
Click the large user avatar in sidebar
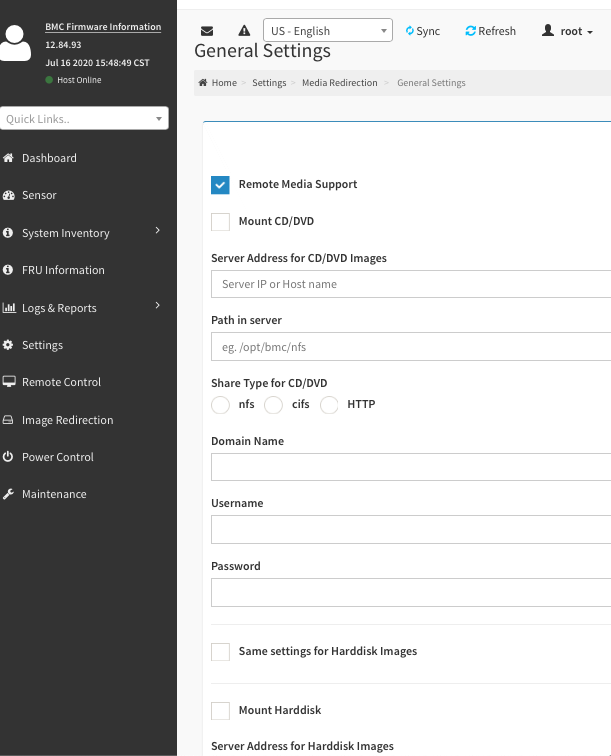coord(15,43)
